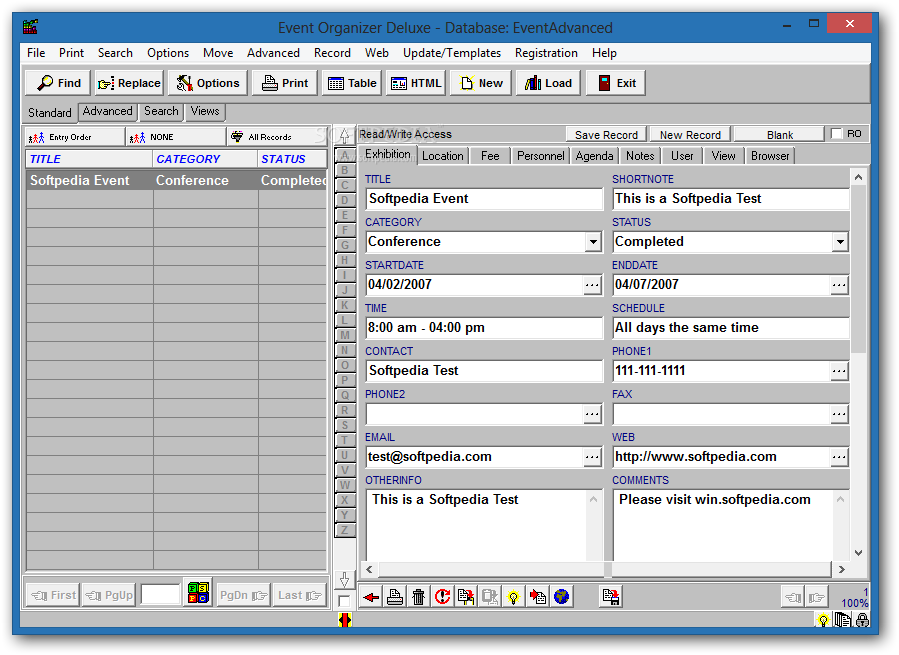Open the Table view toolbar button
The width and height of the screenshot is (899, 655).
pyautogui.click(x=352, y=83)
